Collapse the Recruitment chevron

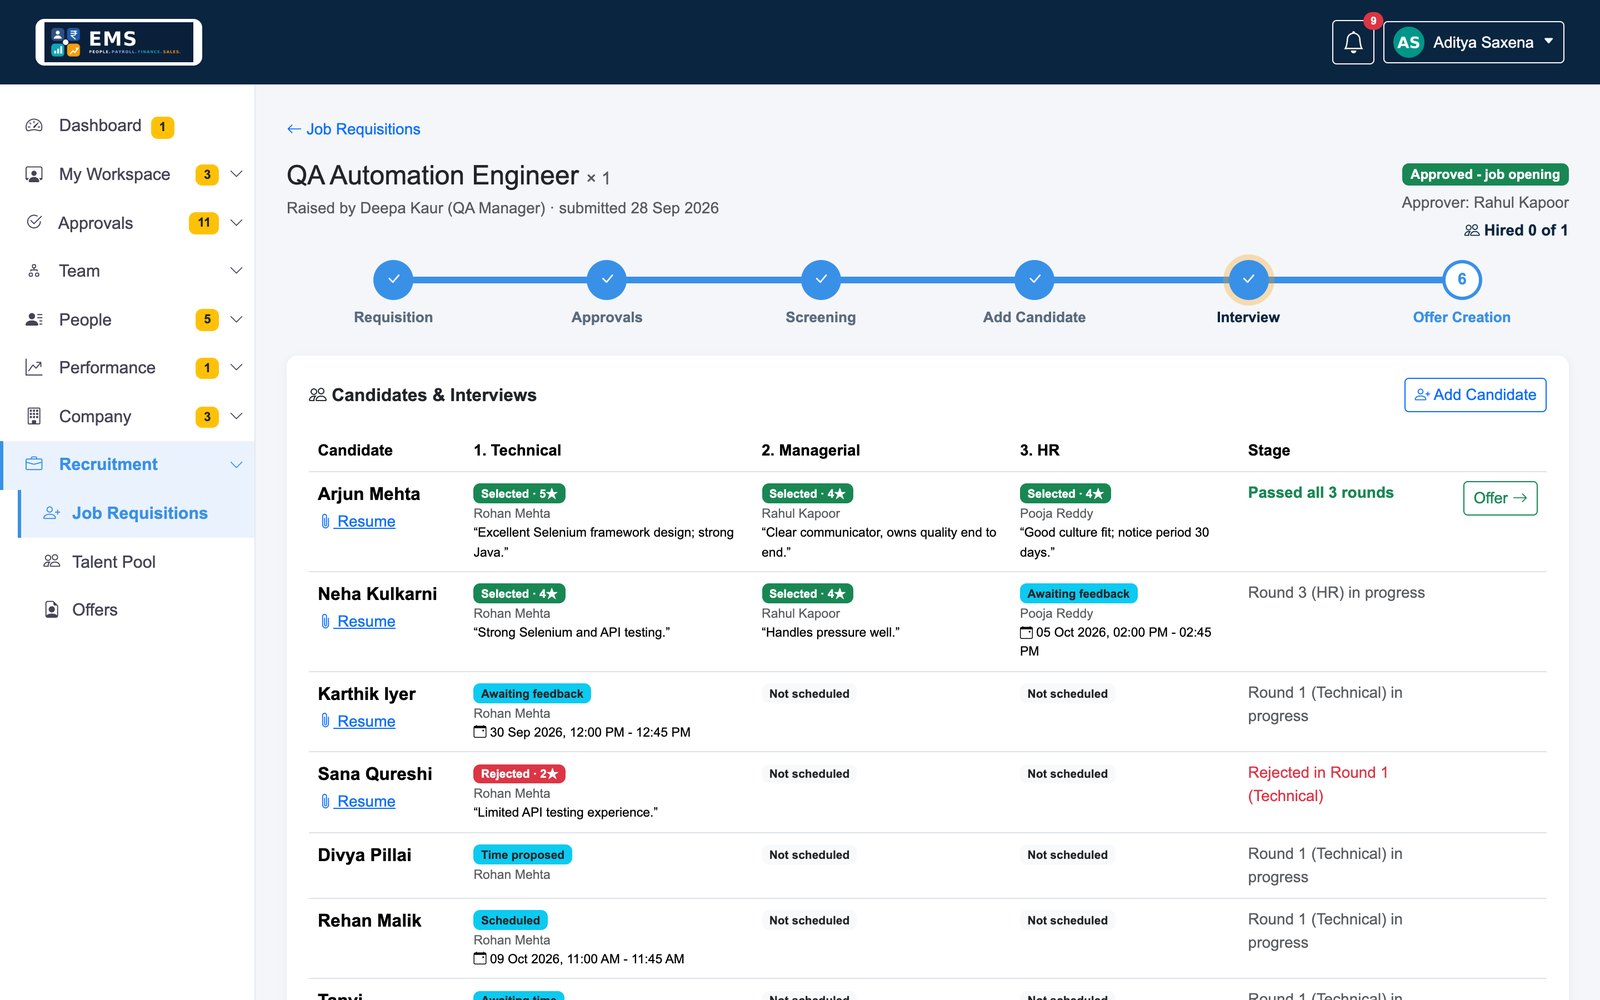point(237,464)
